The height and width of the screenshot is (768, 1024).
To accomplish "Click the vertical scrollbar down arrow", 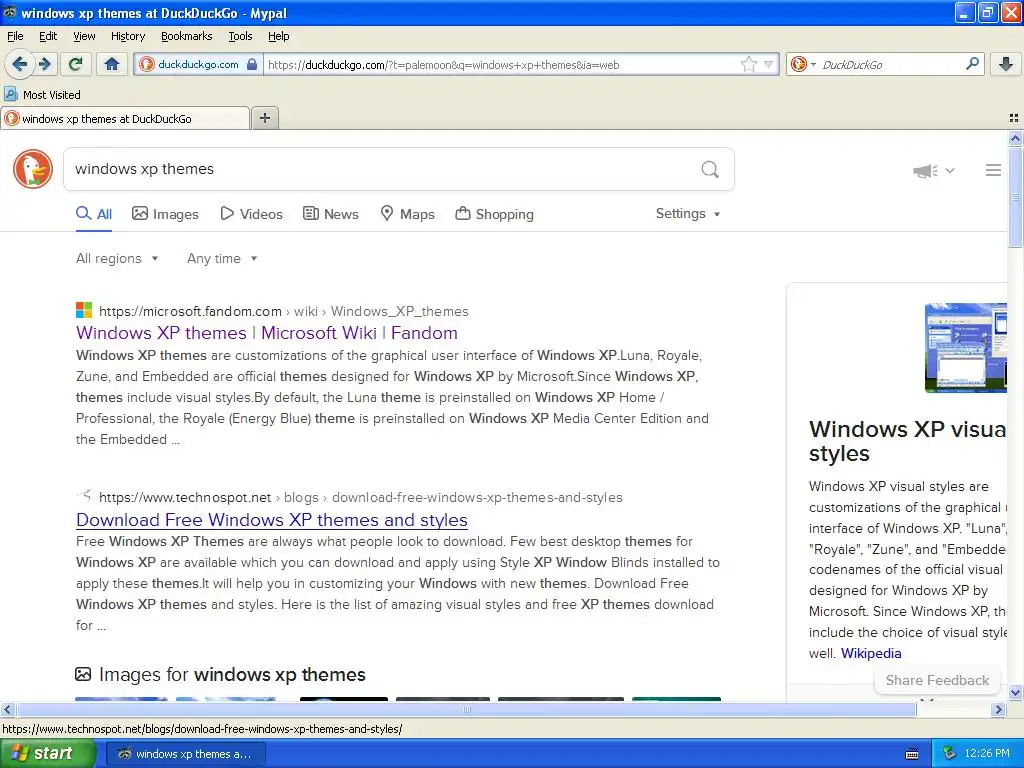I will coord(1015,692).
